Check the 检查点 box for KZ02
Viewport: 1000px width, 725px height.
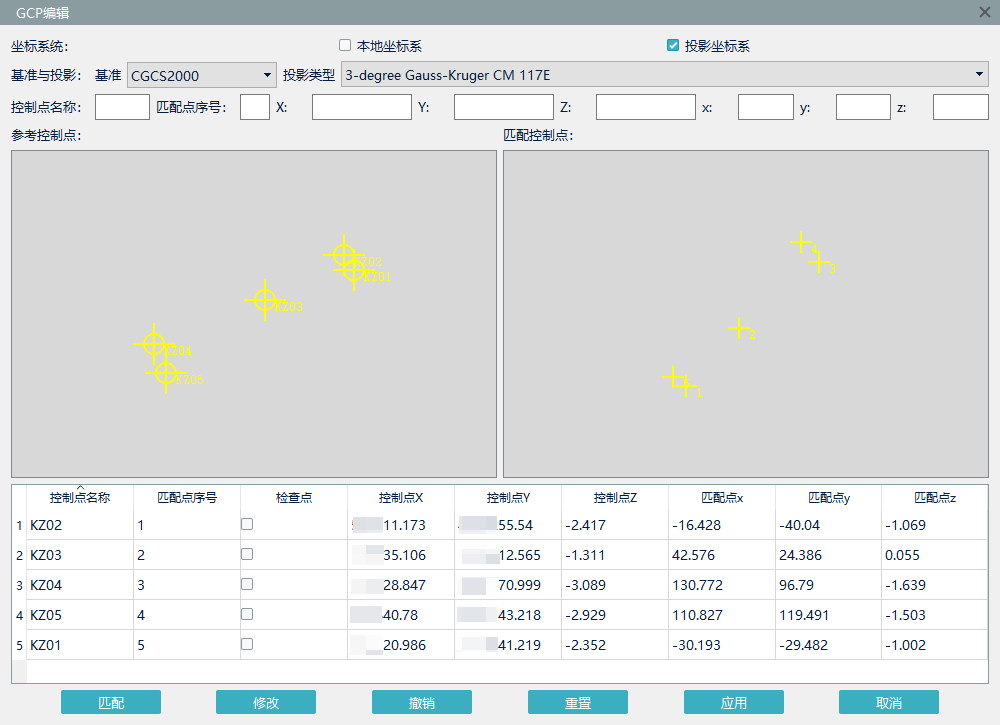[x=247, y=524]
